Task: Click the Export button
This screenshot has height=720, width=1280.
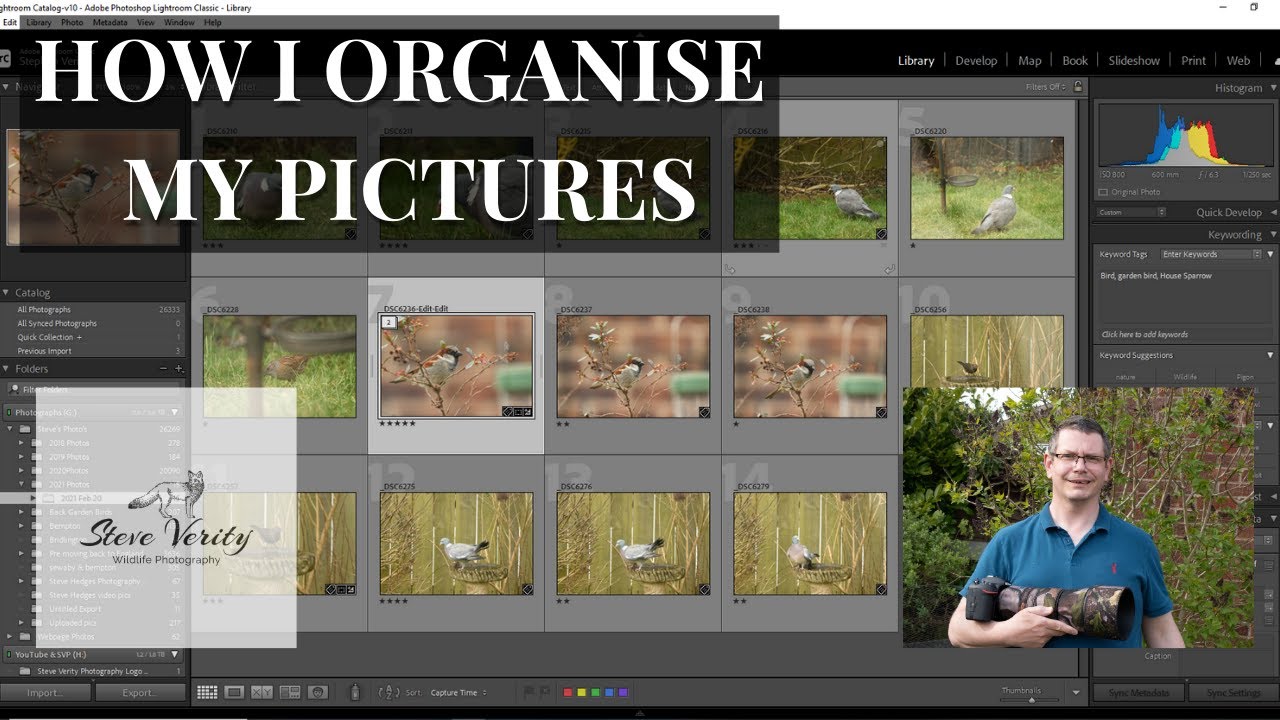Action: click(140, 692)
